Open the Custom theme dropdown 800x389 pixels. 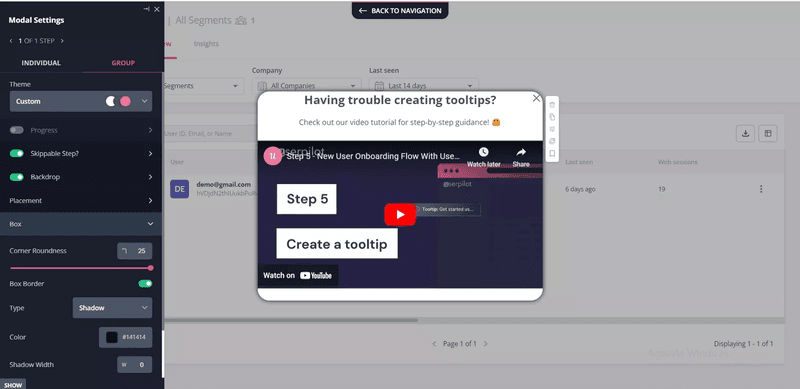tap(81, 101)
